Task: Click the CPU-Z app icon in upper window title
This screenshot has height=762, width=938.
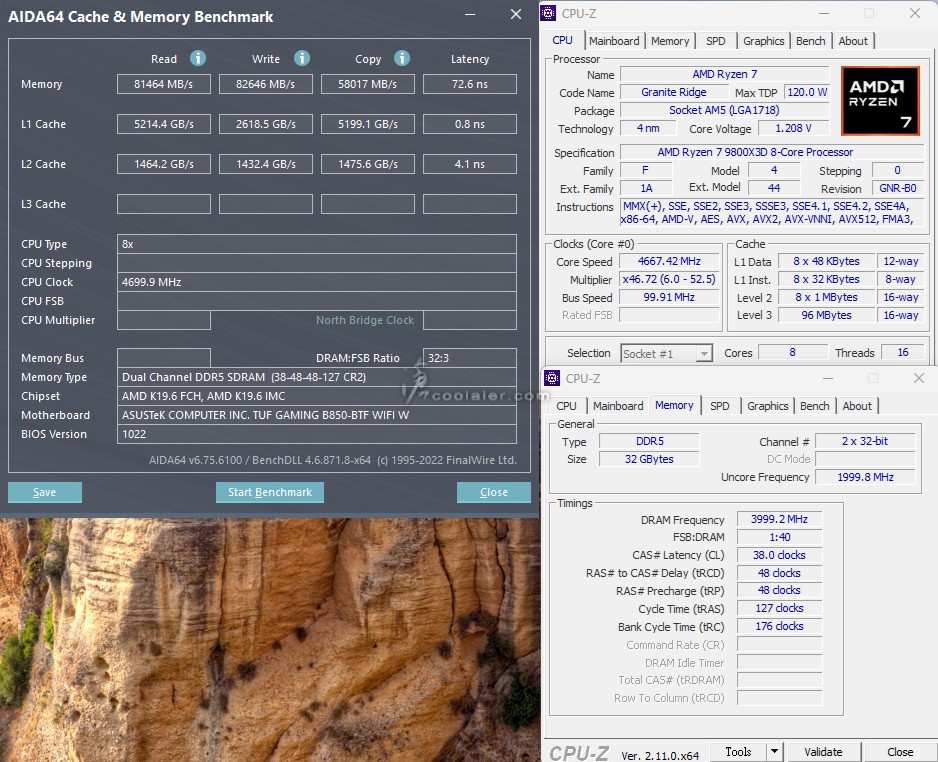Action: click(549, 13)
